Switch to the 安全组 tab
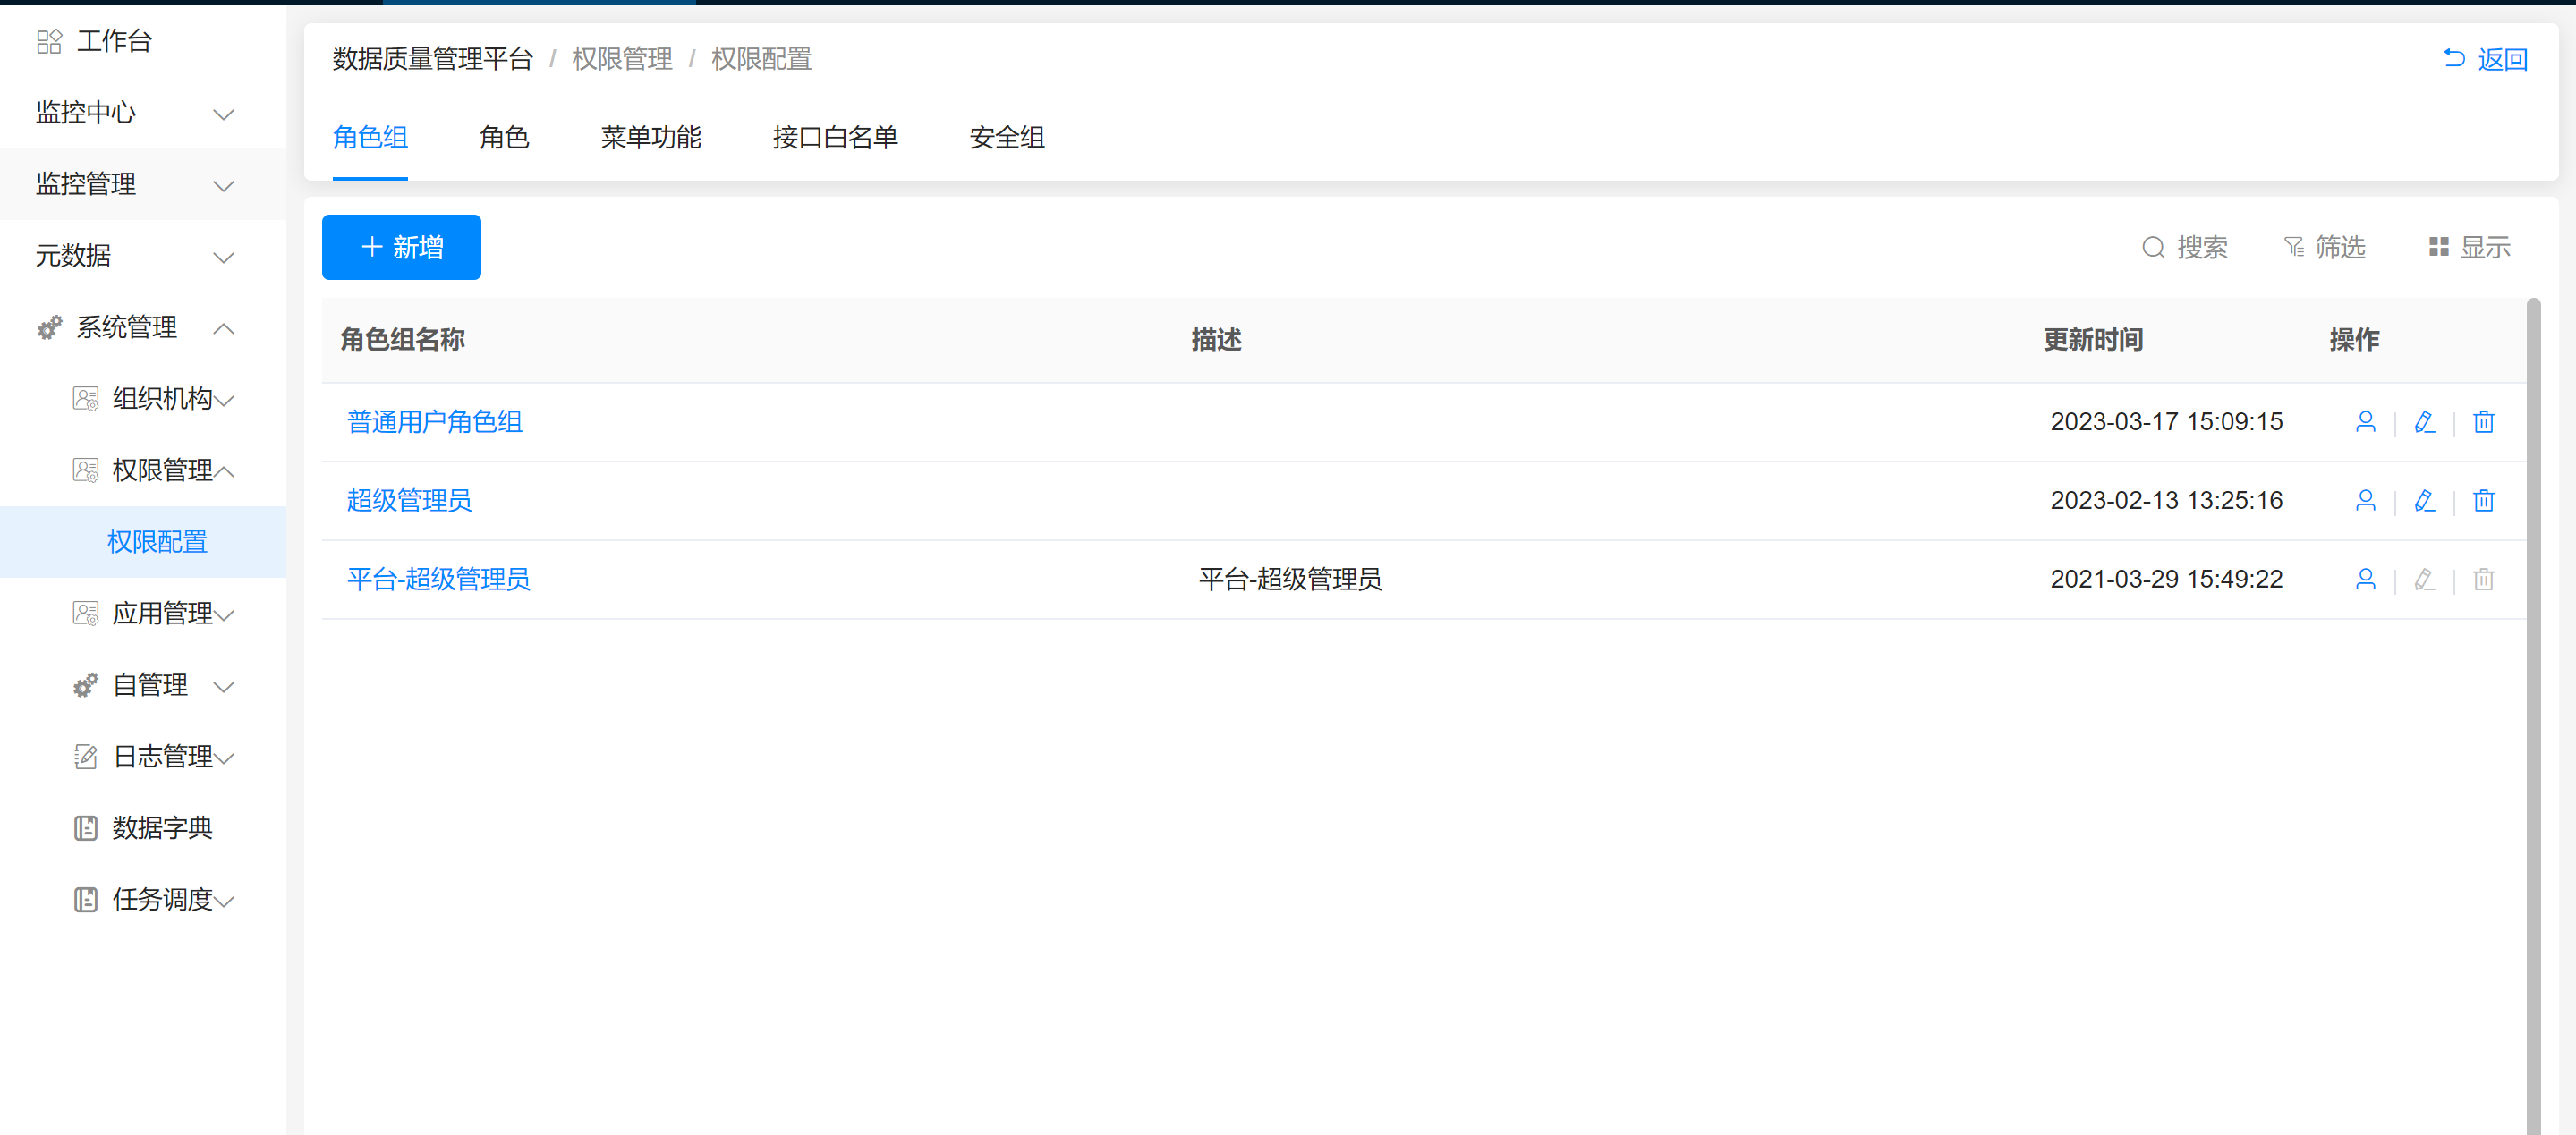 (1007, 137)
